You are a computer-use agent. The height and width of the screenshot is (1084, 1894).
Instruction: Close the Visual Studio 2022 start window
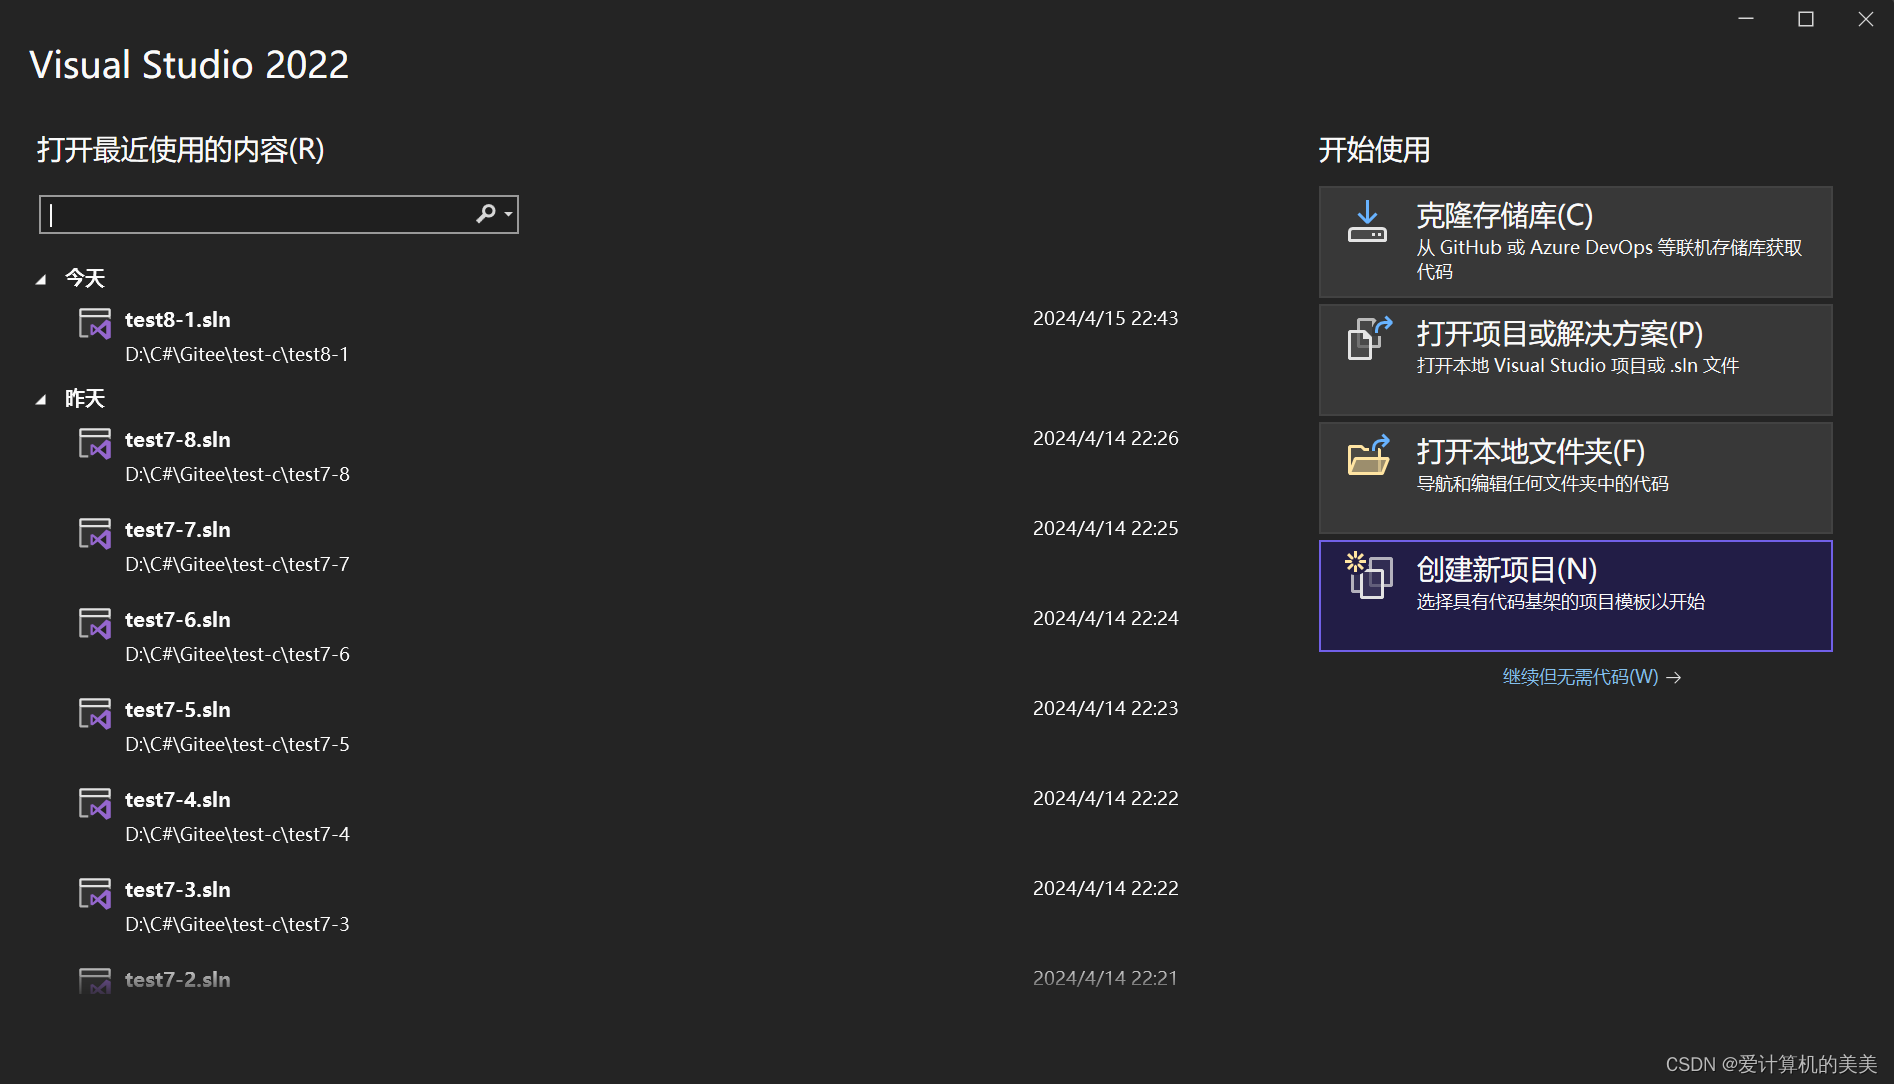pos(1866,19)
